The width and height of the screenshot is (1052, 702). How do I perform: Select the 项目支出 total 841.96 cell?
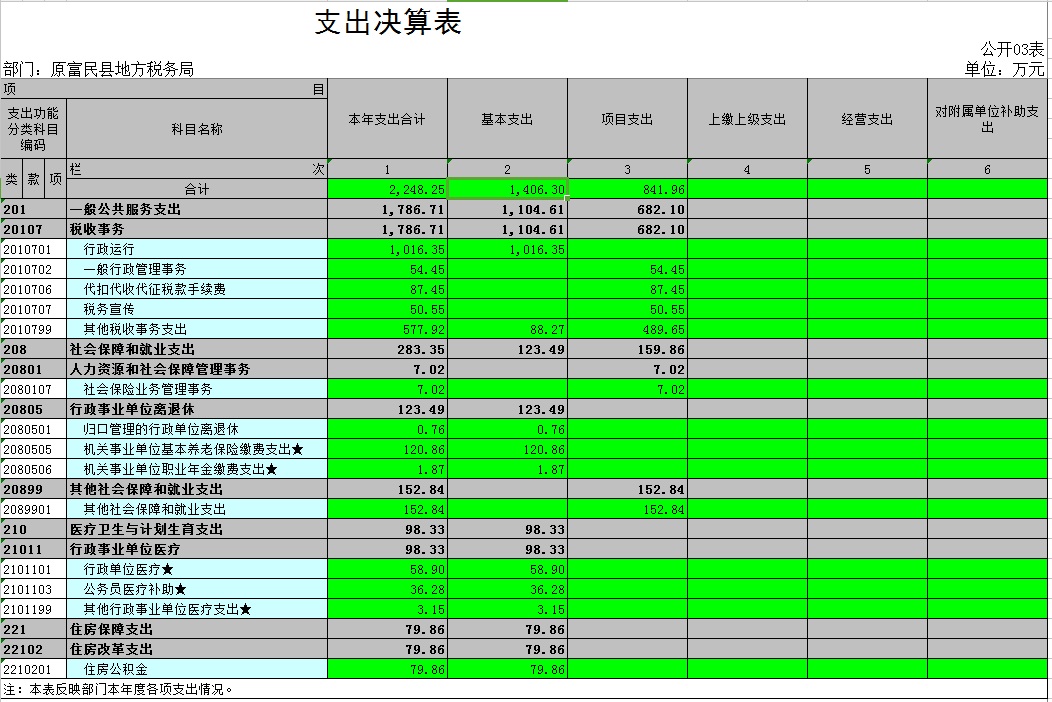click(x=627, y=189)
